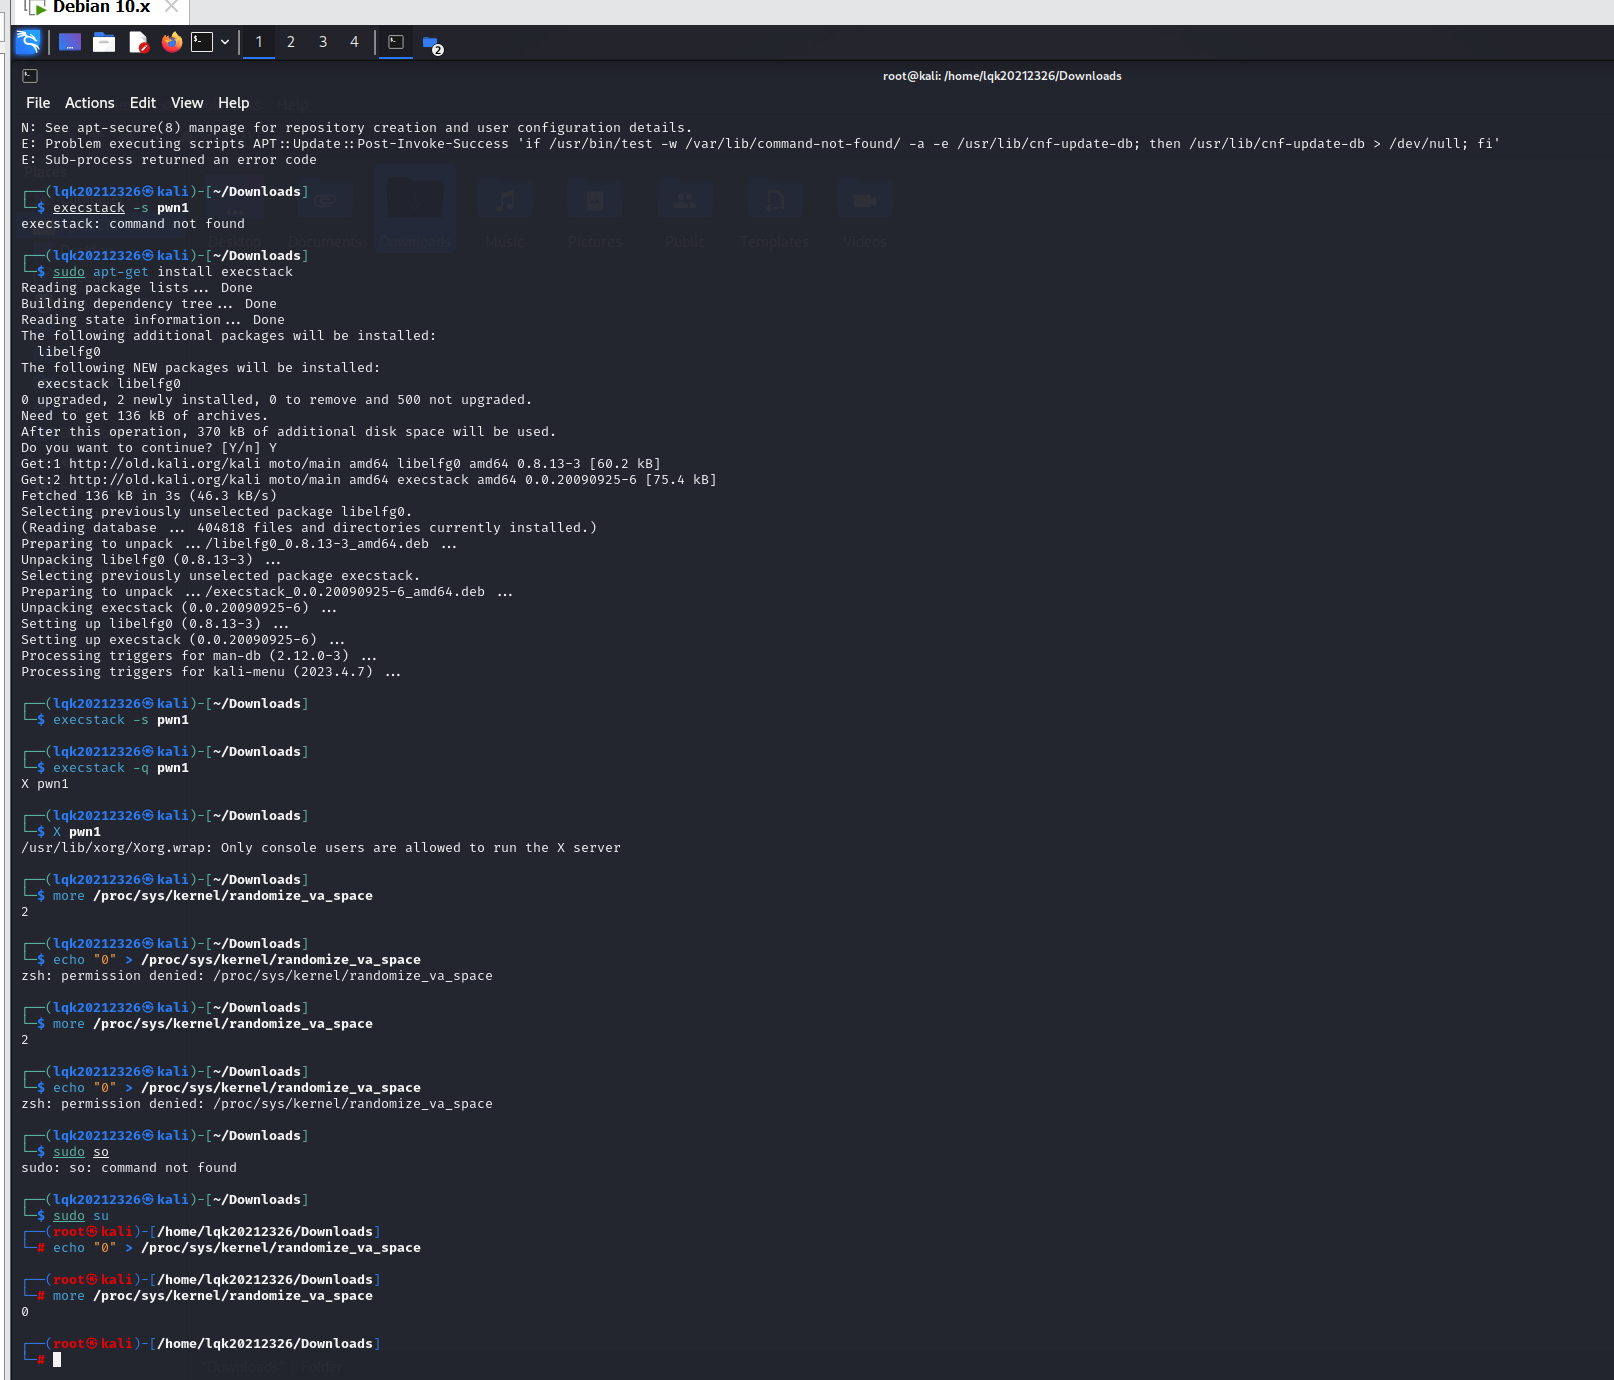
Task: Click '0 upgraded, 2 newly installed' line
Action: pos(277,400)
